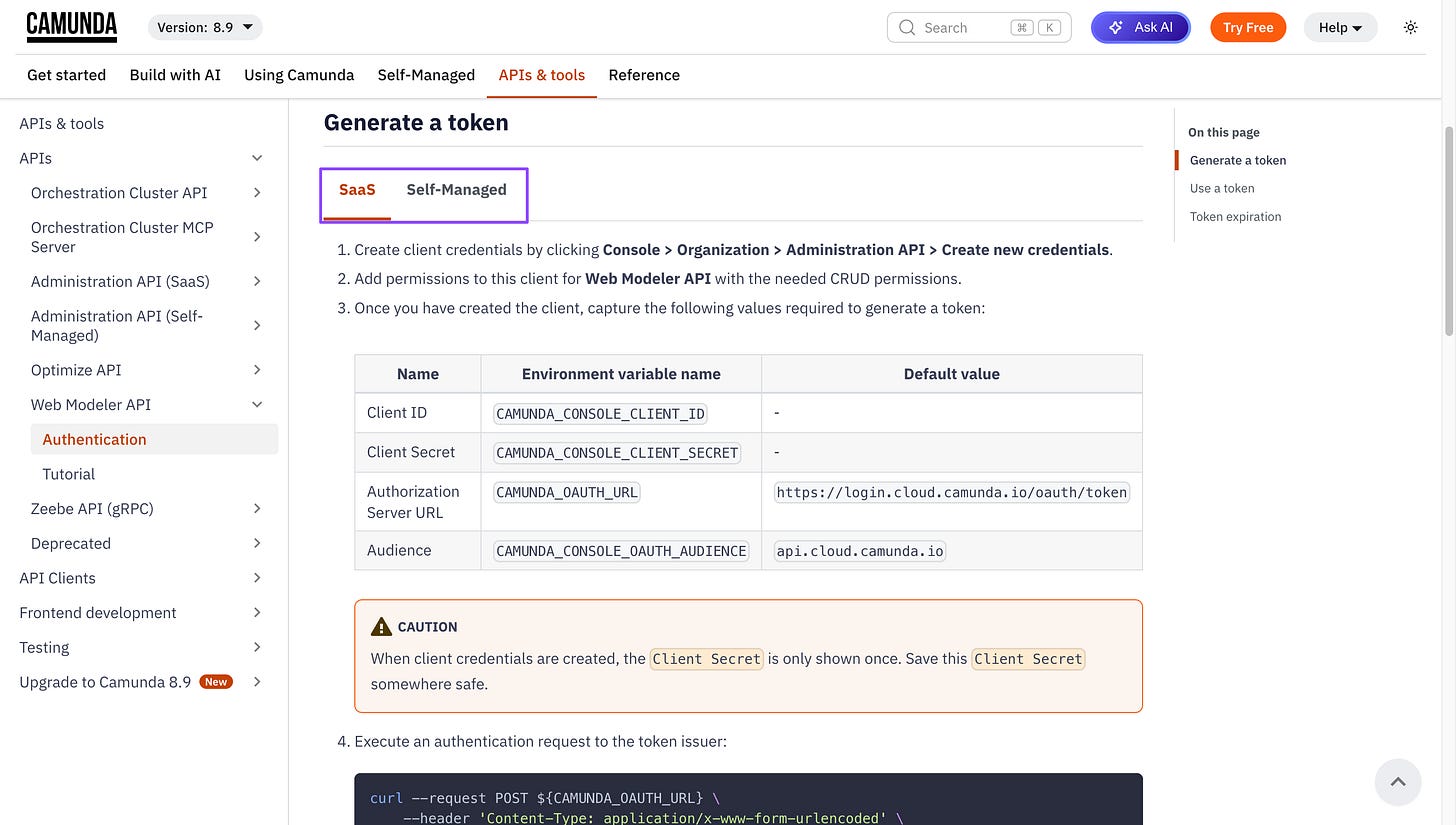Open the Using Camunda nav tab
Screen dimensions: 1456x825
299,75
